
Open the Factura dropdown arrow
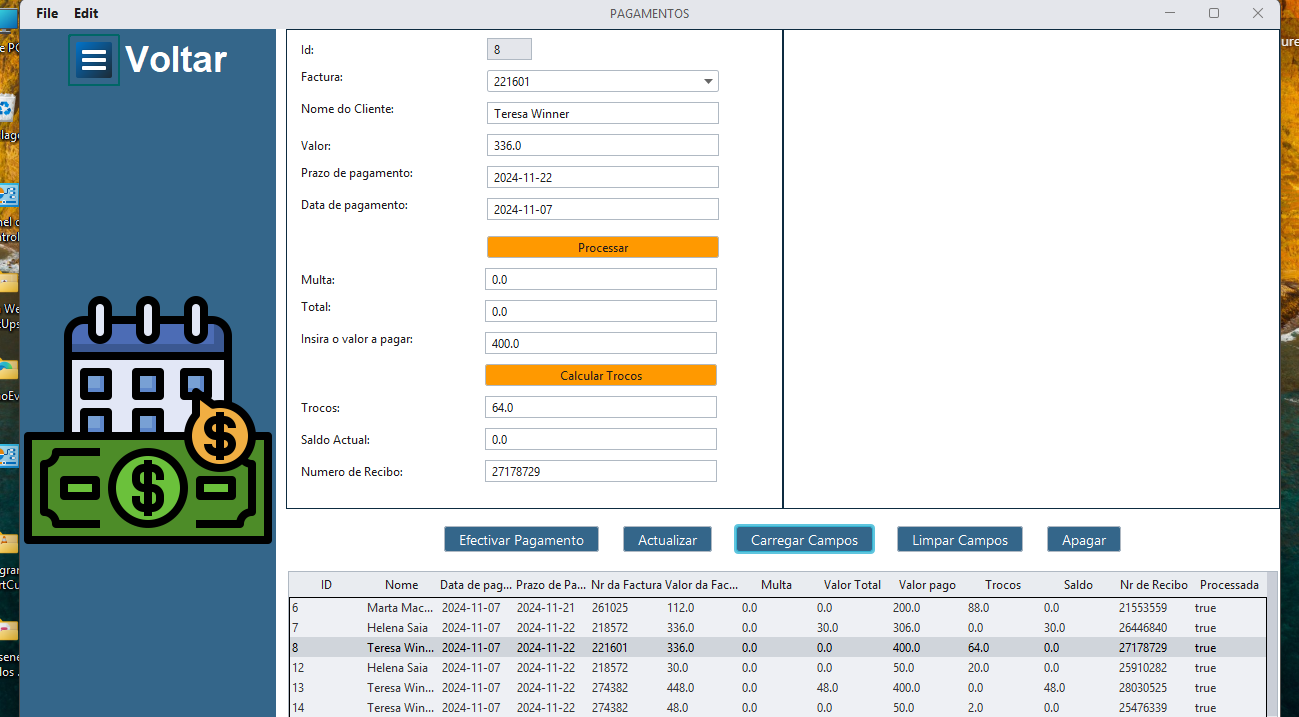coord(708,82)
